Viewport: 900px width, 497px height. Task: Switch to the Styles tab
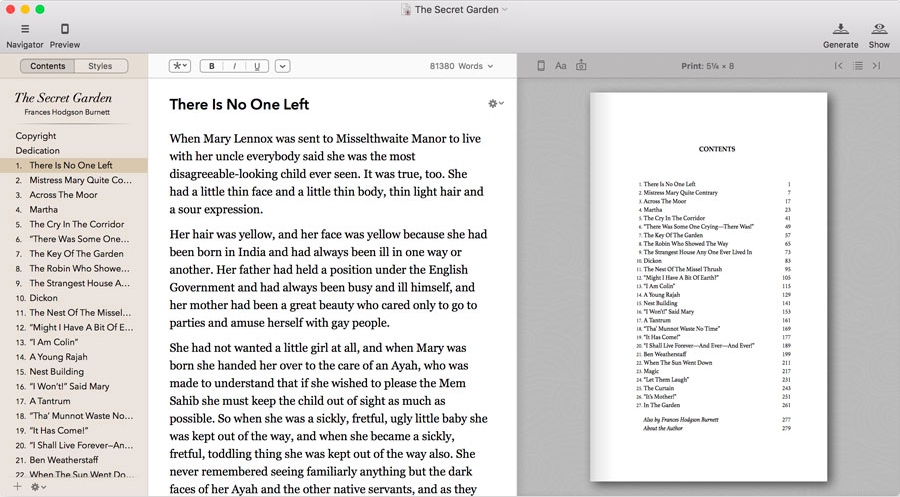point(100,66)
